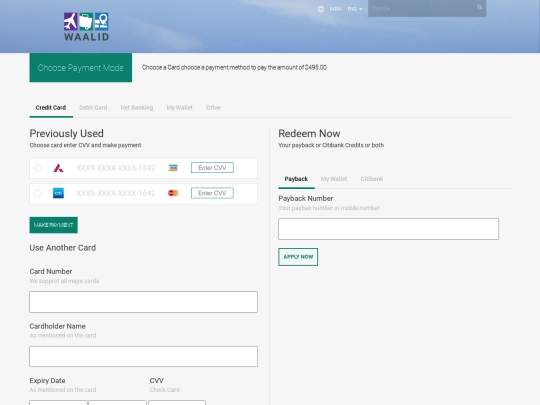Click the Choose Payment Mode banner
Image resolution: width=540 pixels, height=405 pixels.
(x=81, y=68)
